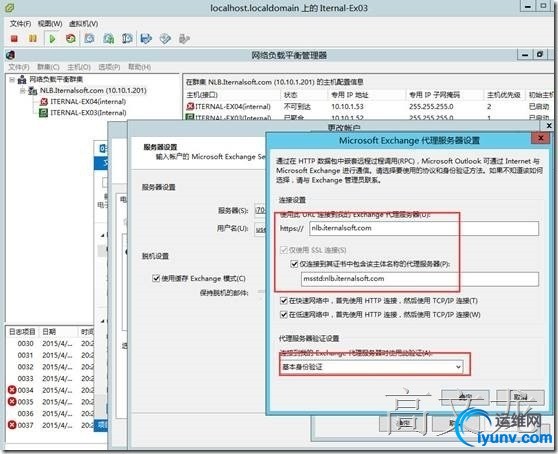Click the yellow pause VM toolbar icon
Screen dimensions: 558x454
pos(33,38)
